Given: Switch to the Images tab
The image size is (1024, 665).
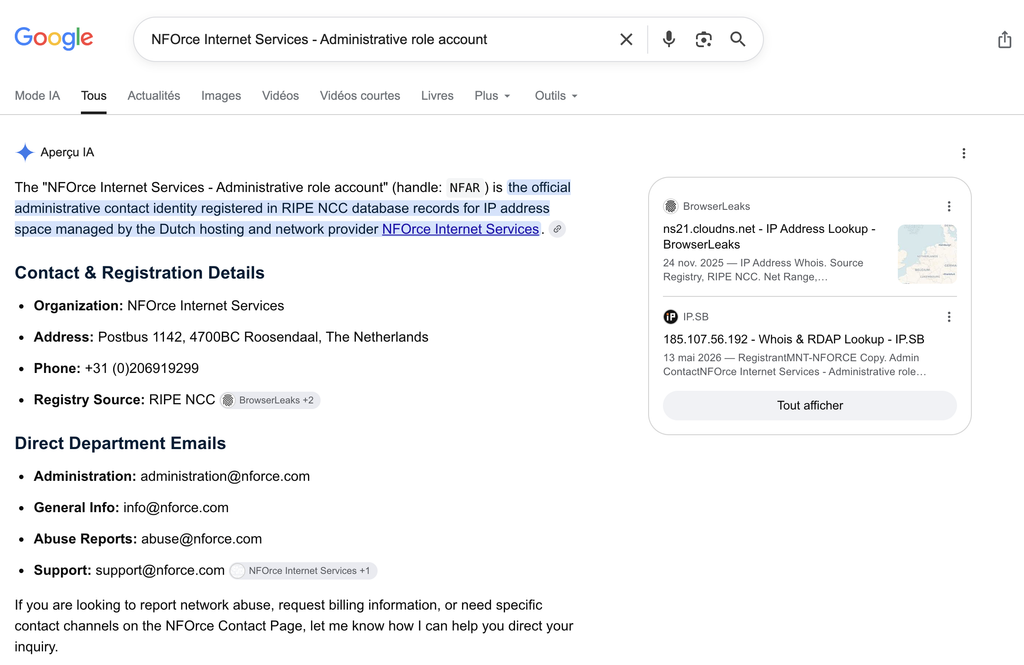Looking at the screenshot, I should (x=221, y=95).
